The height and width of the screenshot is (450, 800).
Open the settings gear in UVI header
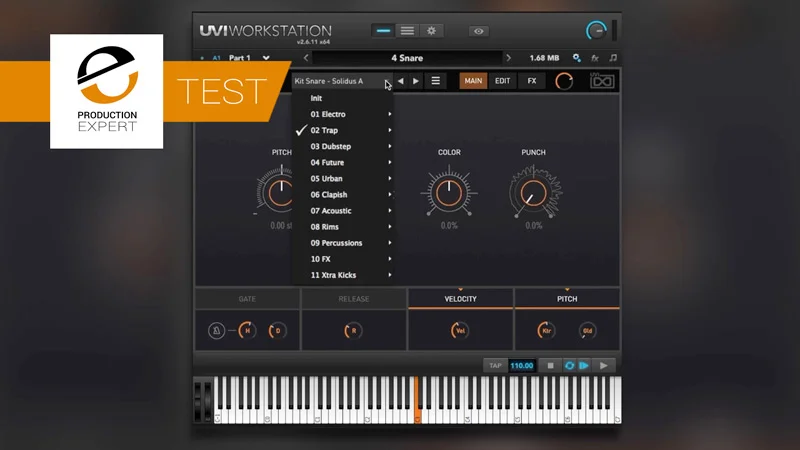431,31
